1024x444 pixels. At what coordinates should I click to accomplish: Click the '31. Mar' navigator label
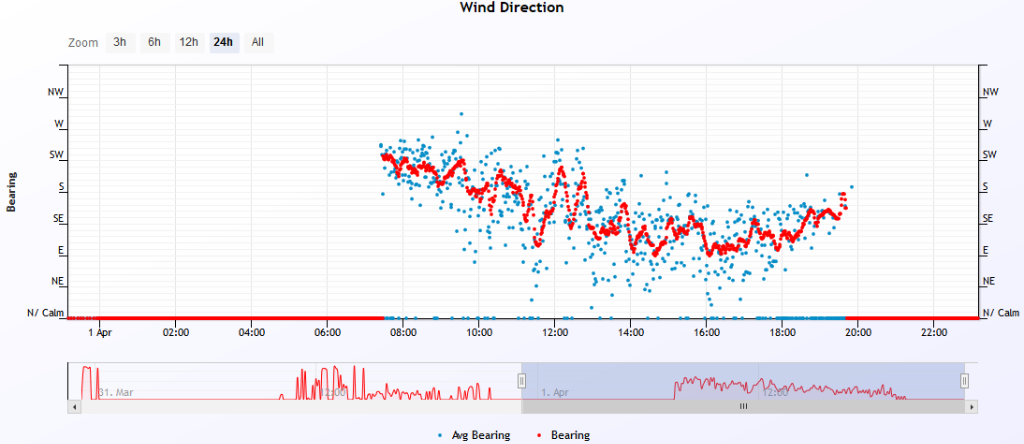click(x=116, y=392)
